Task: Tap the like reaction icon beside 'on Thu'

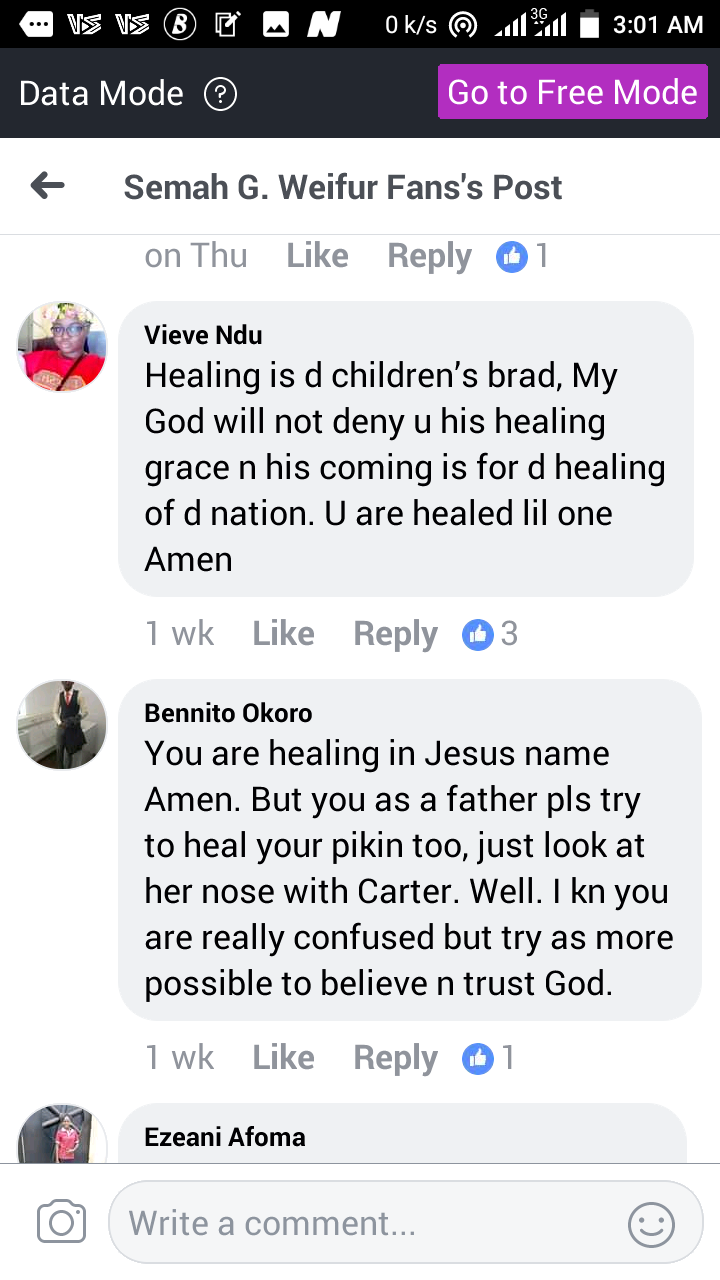Action: click(512, 257)
